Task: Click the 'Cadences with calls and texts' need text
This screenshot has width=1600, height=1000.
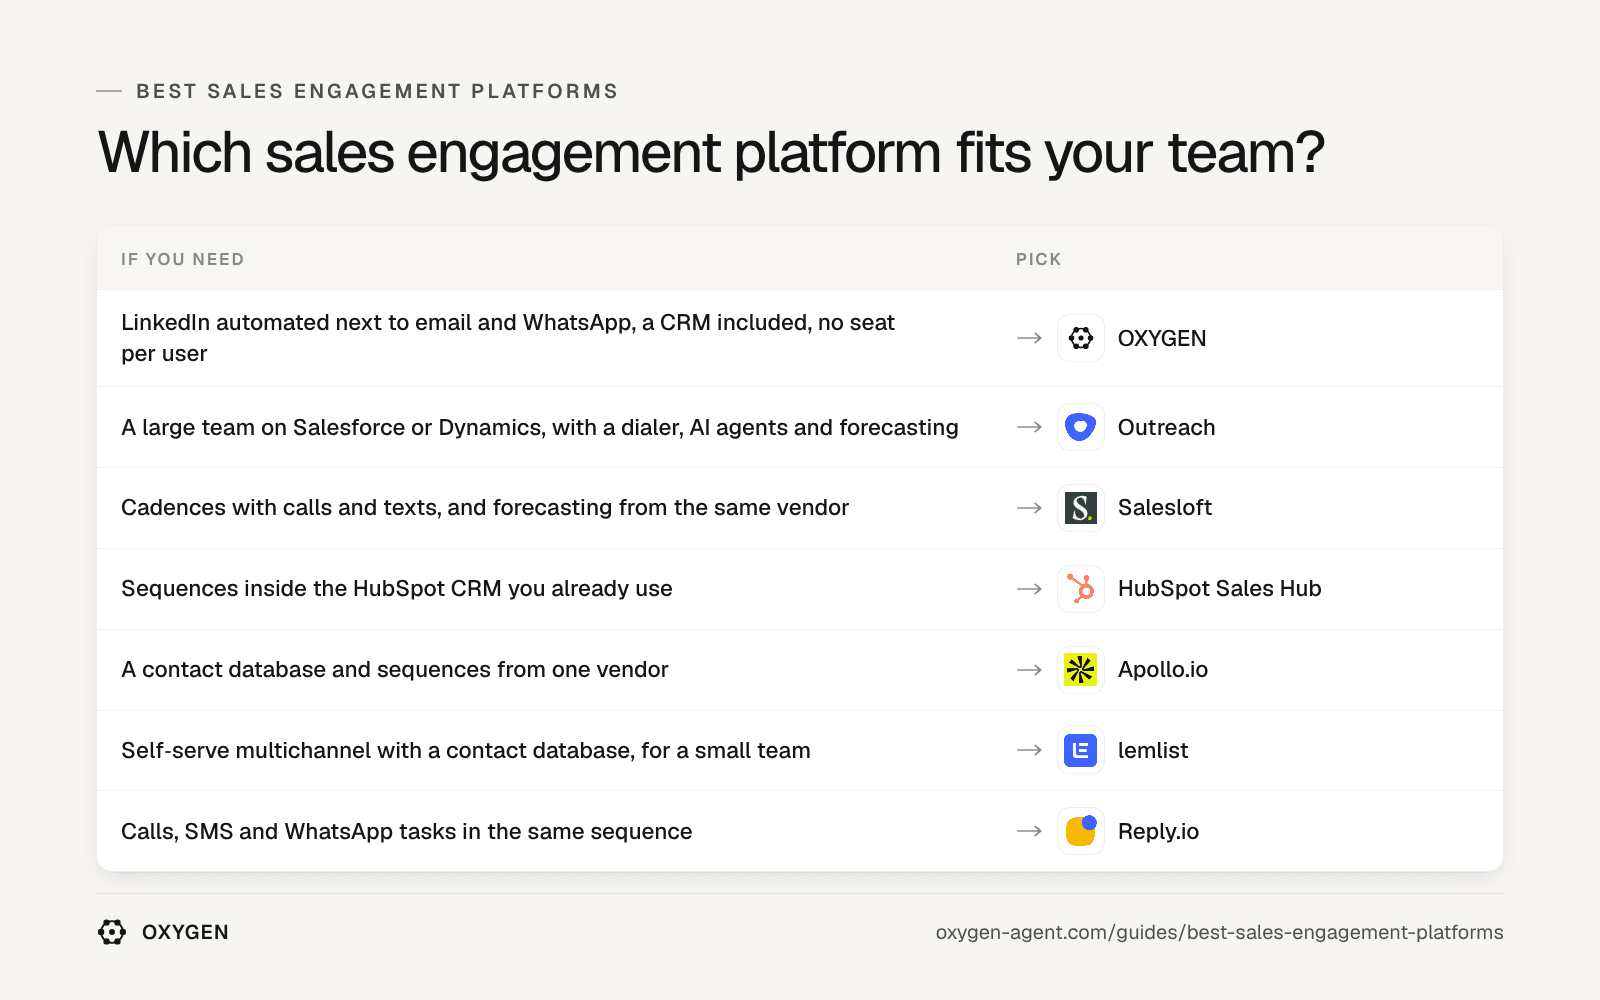Action: [x=485, y=508]
